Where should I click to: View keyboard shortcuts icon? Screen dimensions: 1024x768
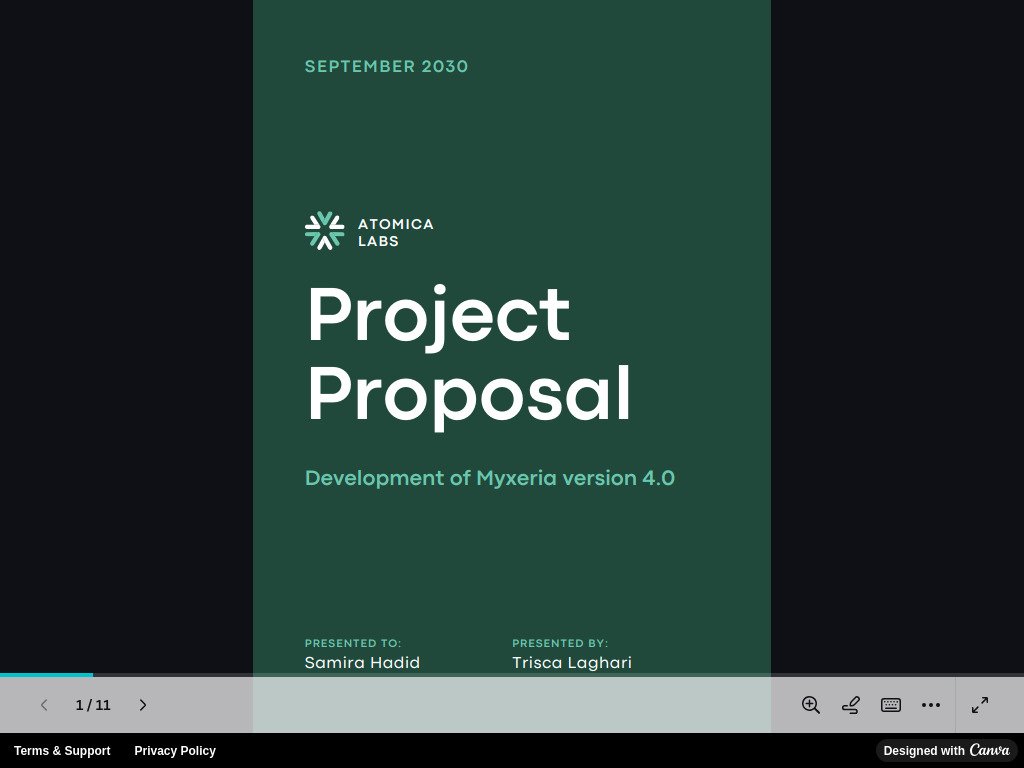pyautogui.click(x=890, y=705)
